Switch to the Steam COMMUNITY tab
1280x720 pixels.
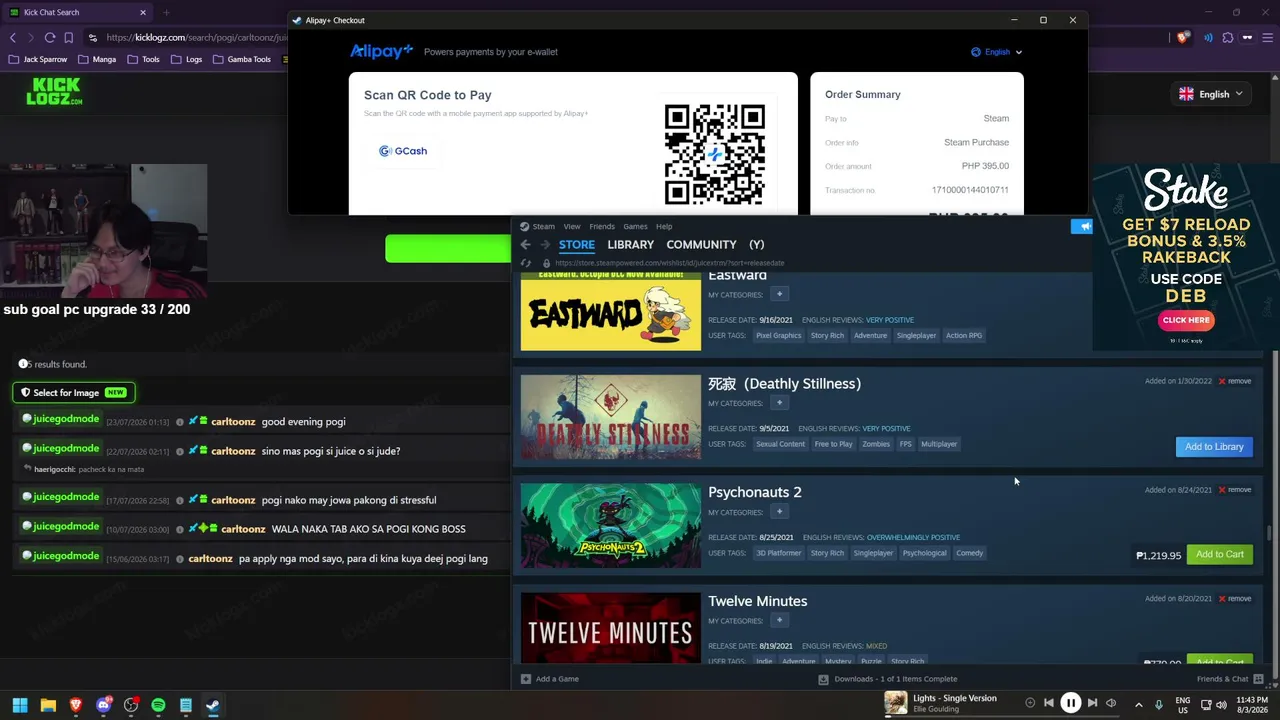[701, 245]
